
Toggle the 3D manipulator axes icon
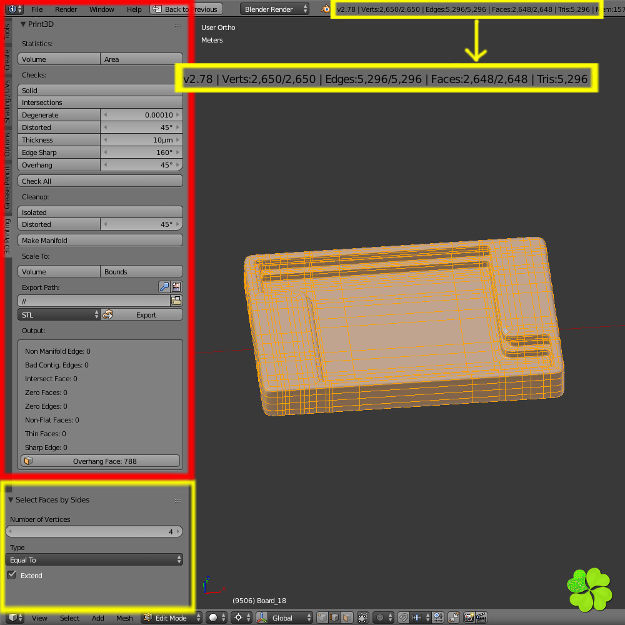pyautogui.click(x=261, y=617)
